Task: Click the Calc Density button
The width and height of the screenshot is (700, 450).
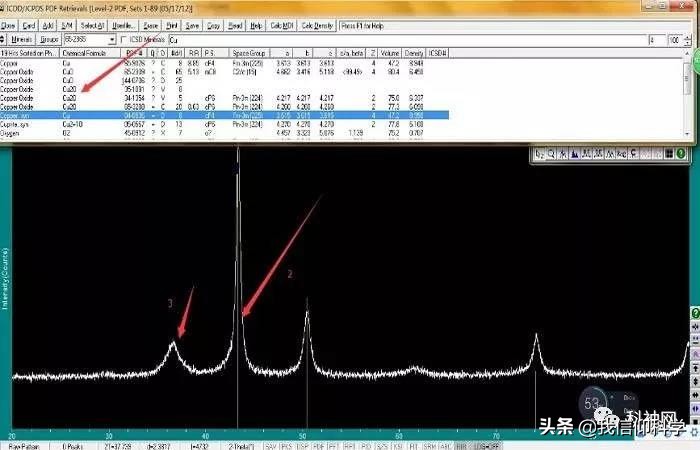Action: (317, 26)
